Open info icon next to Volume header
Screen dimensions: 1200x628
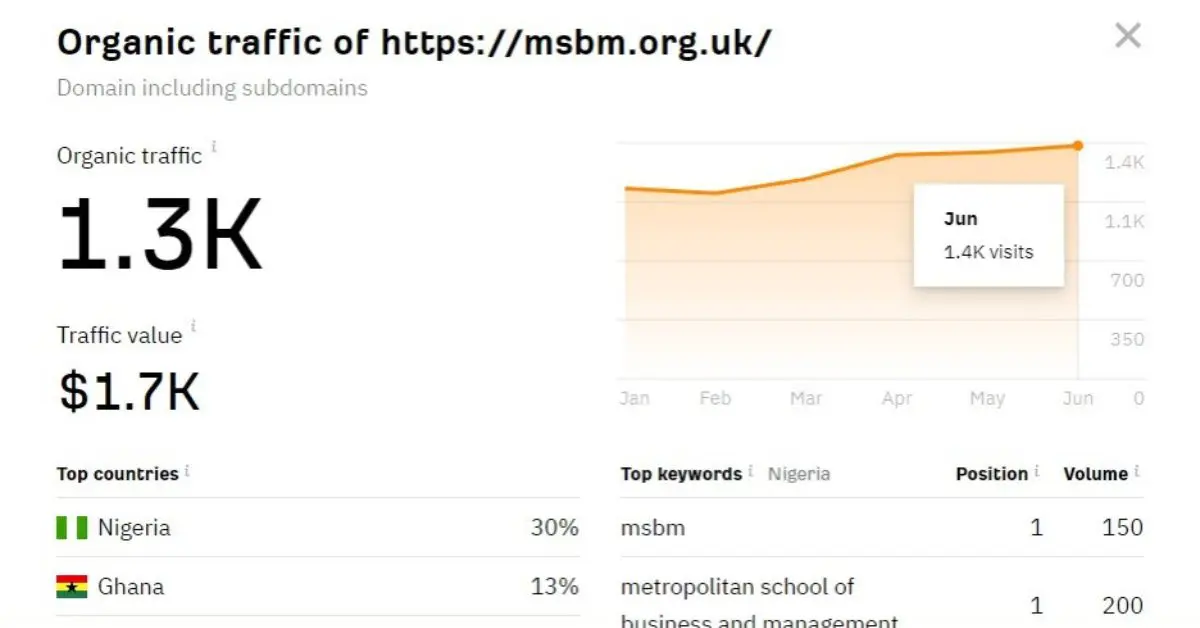(x=1137, y=470)
